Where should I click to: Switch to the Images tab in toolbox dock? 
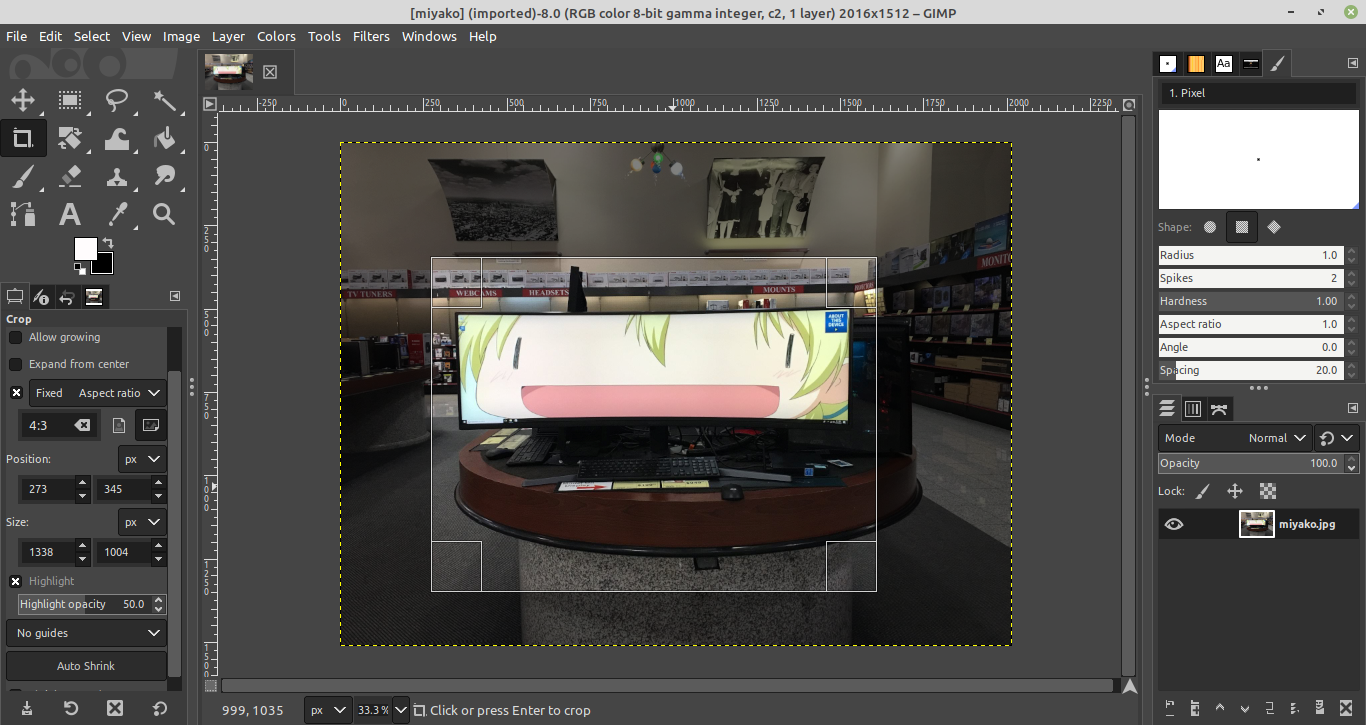[x=94, y=296]
